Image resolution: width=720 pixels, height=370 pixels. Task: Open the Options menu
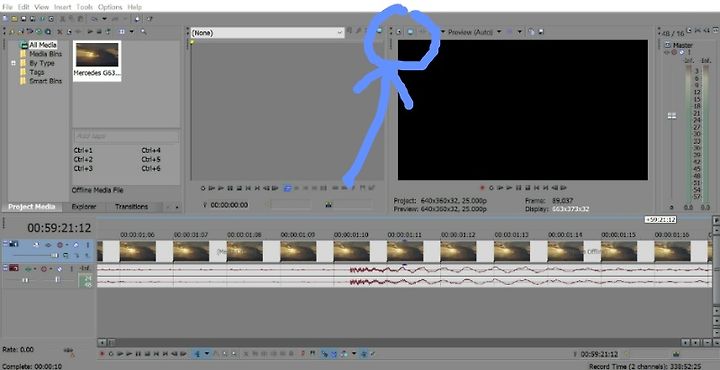pos(110,7)
